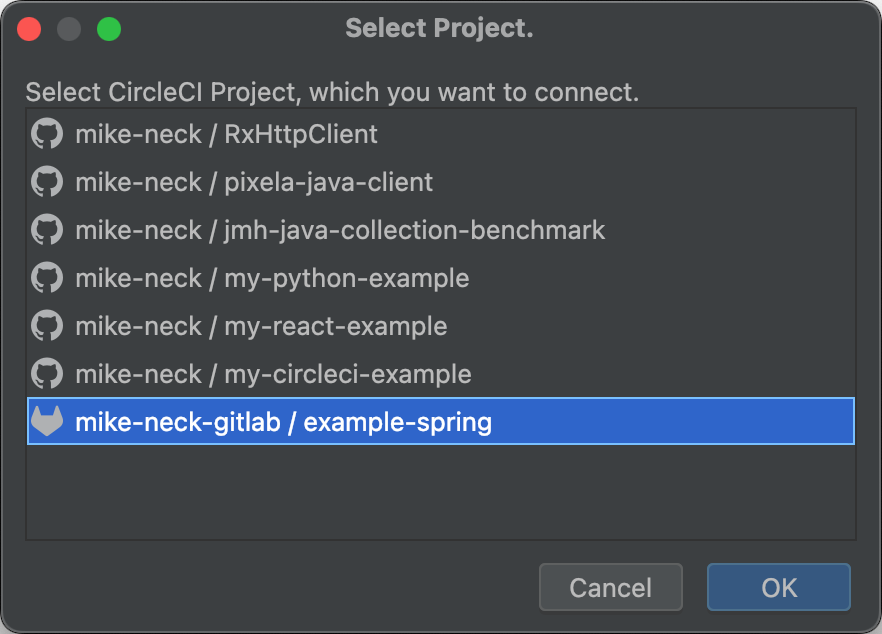Click the Select Project title bar
The image size is (882, 634).
pos(439,28)
